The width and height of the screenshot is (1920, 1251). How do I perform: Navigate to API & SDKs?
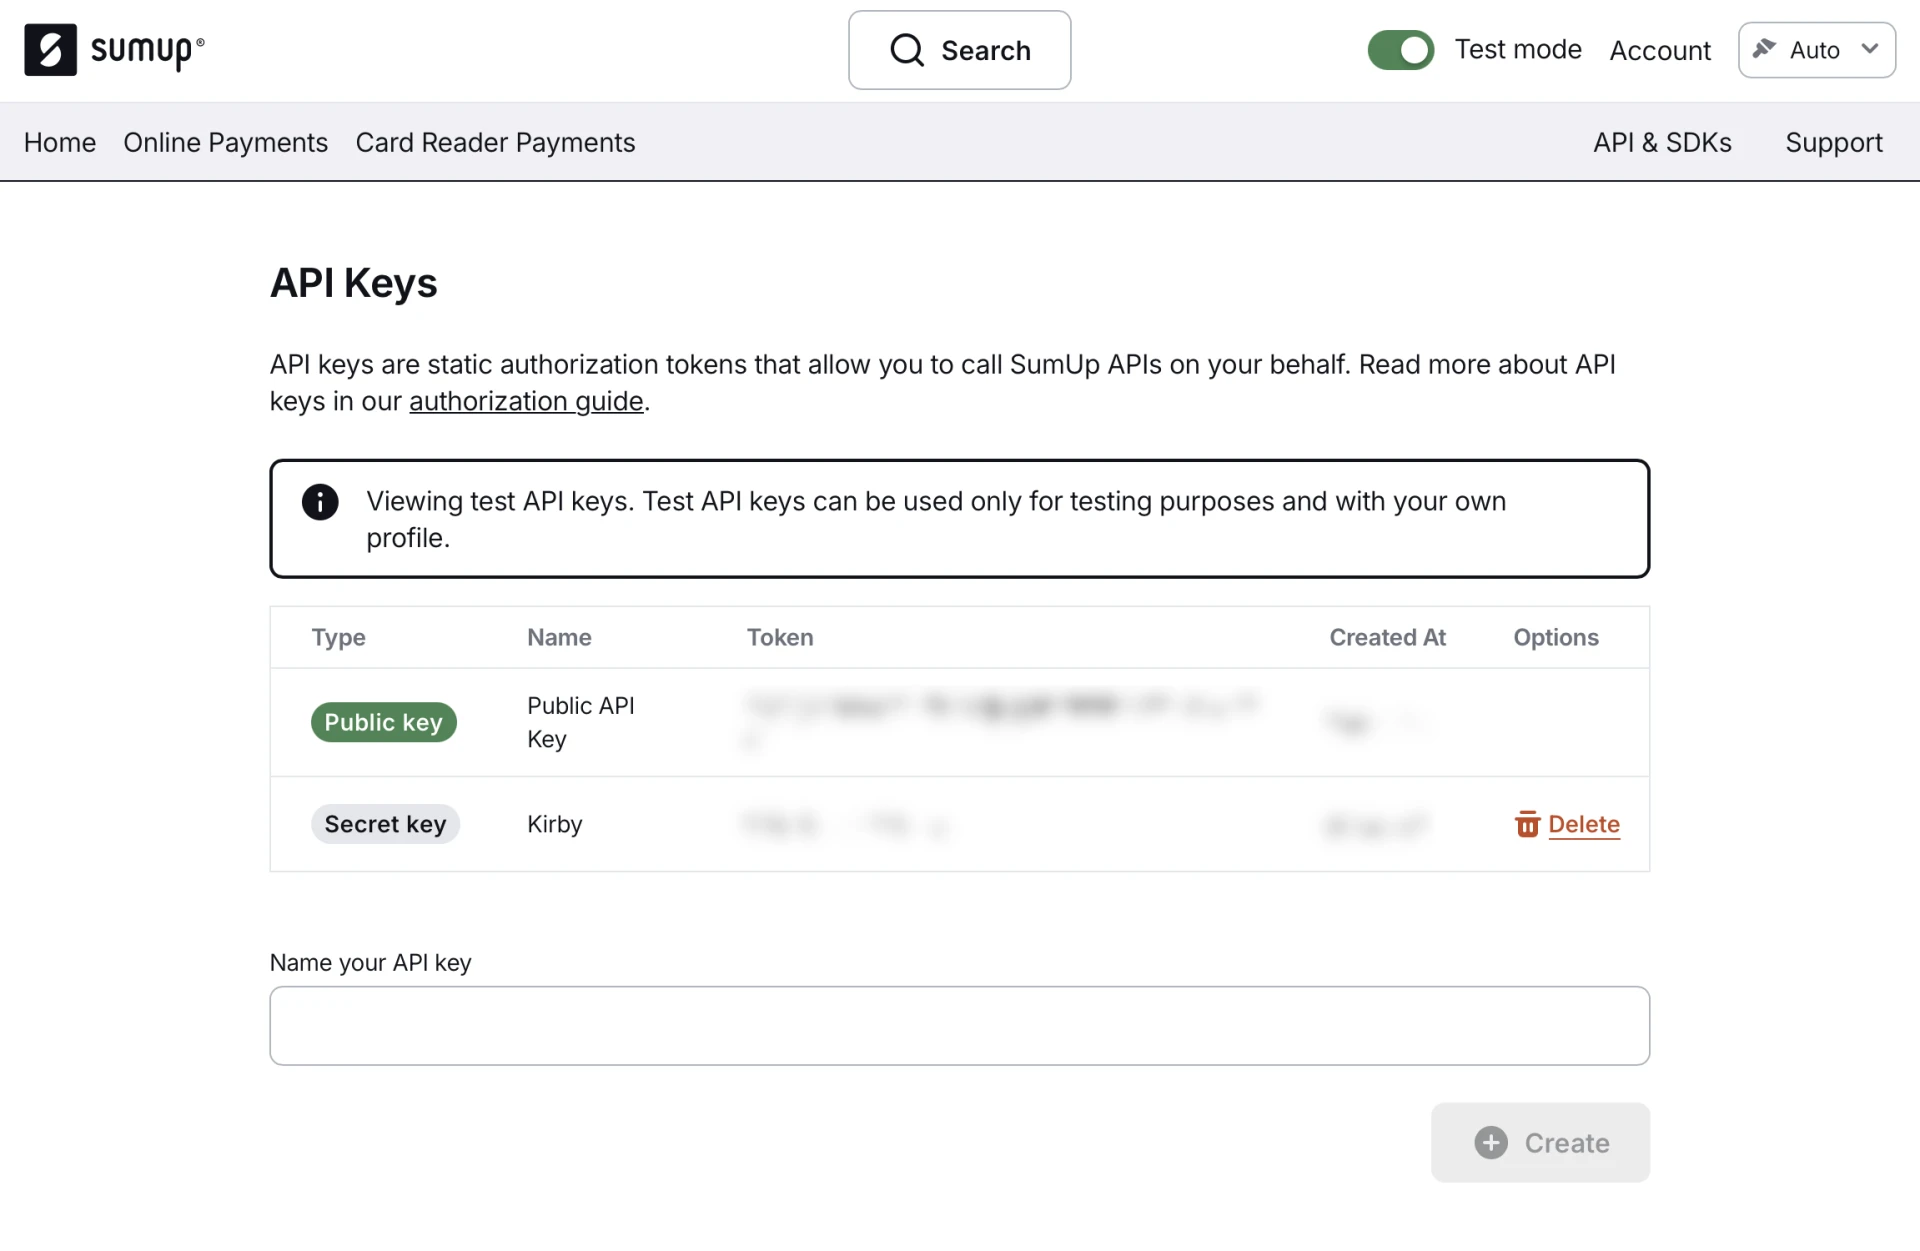(x=1662, y=142)
